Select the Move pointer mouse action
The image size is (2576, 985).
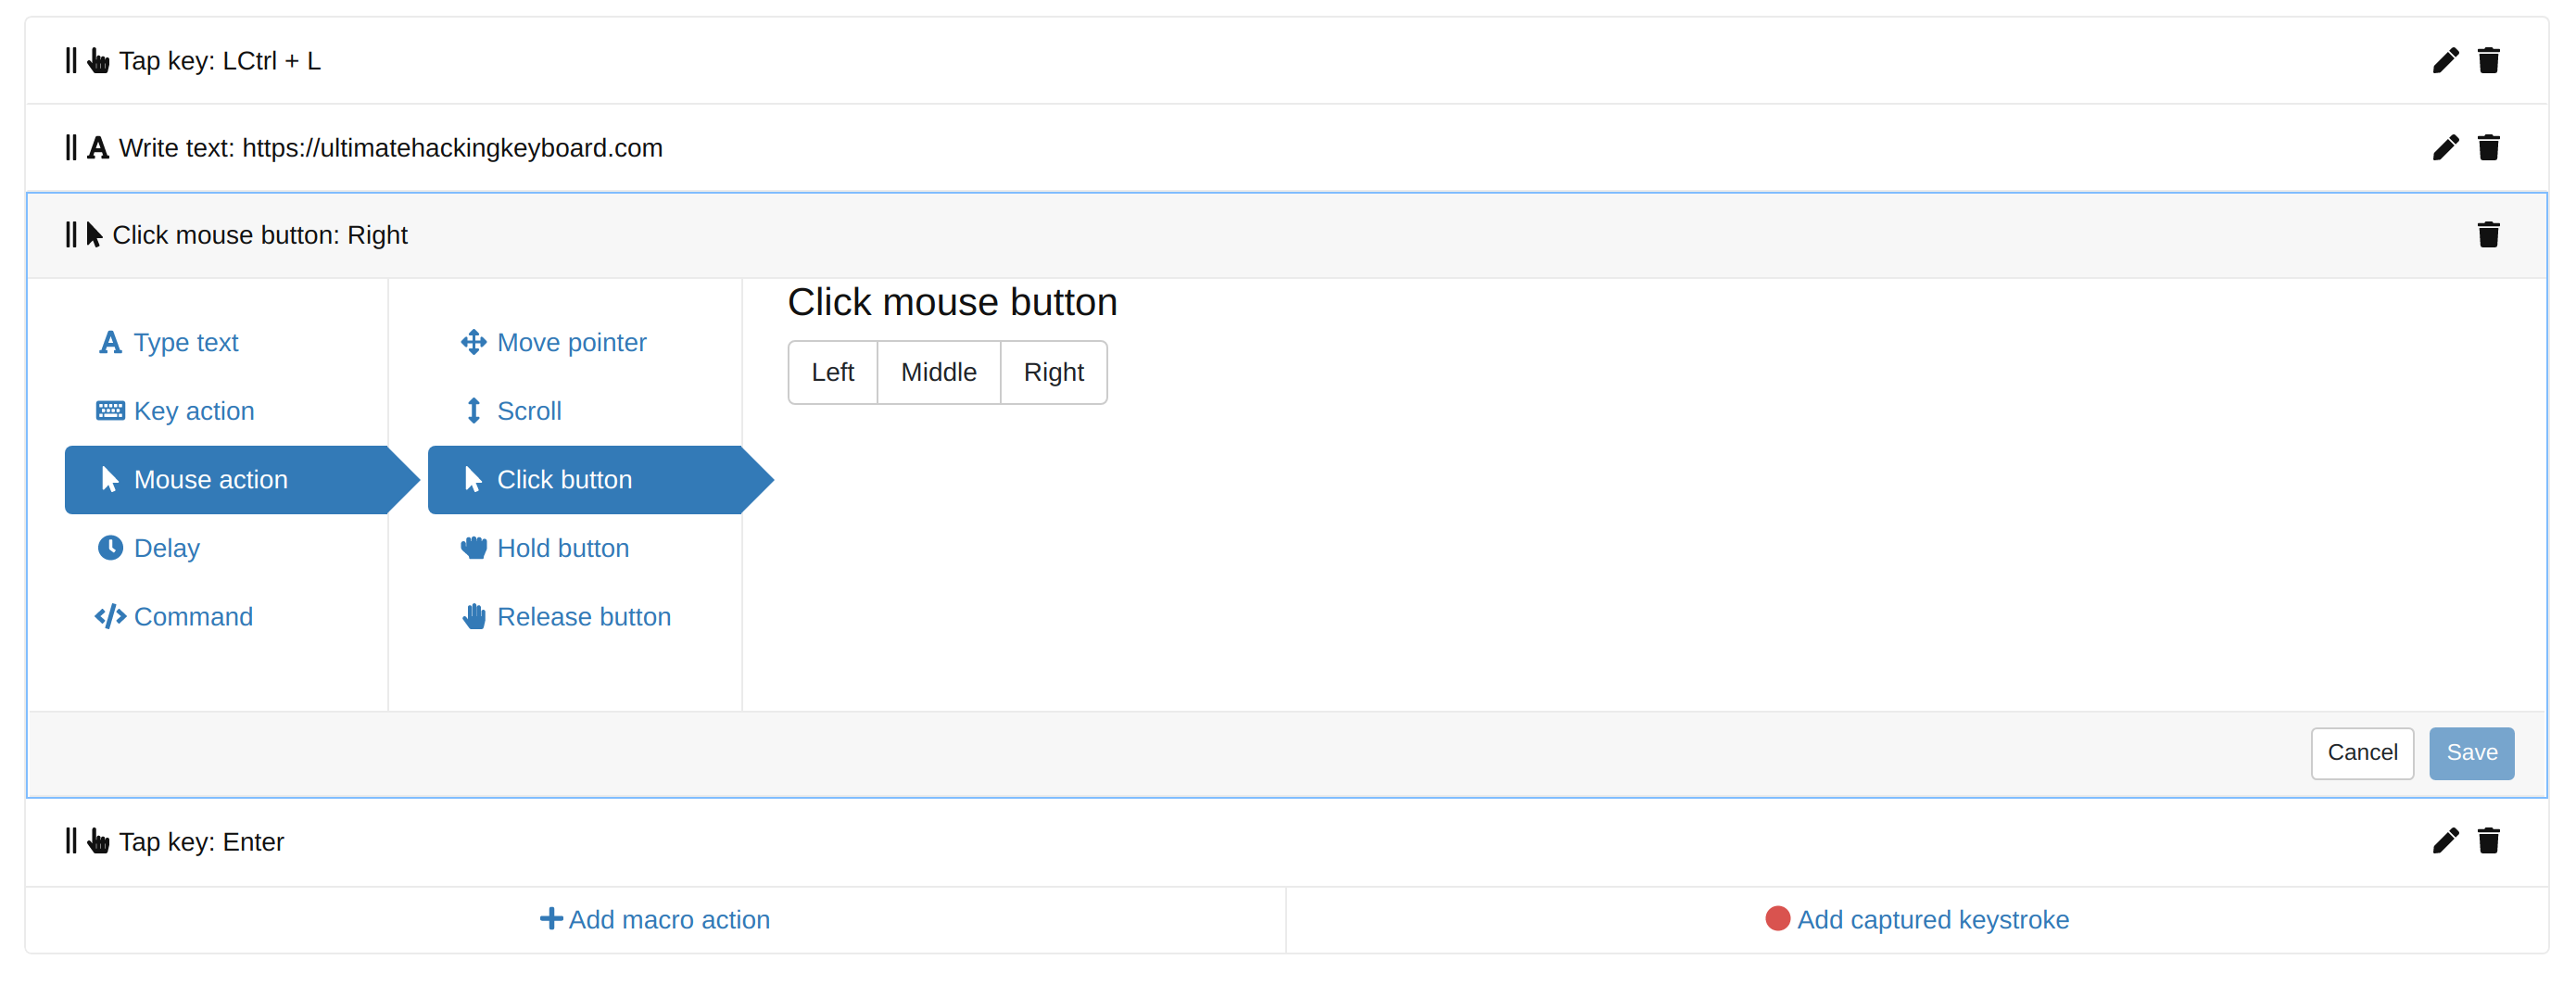pos(571,342)
